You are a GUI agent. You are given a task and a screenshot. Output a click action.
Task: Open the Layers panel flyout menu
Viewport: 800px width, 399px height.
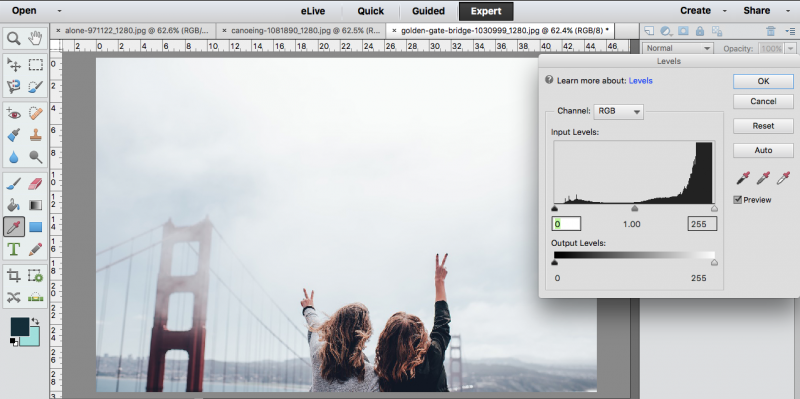[x=790, y=31]
